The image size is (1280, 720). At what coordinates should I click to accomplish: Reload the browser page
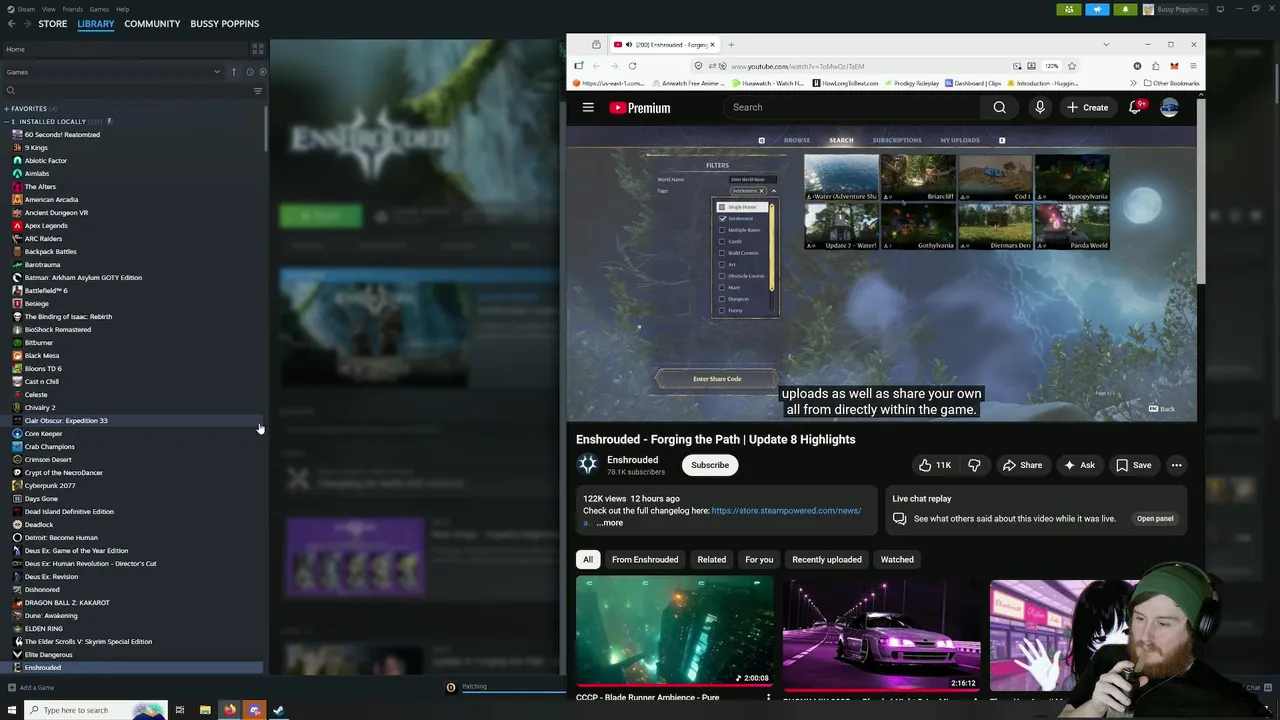[632, 66]
